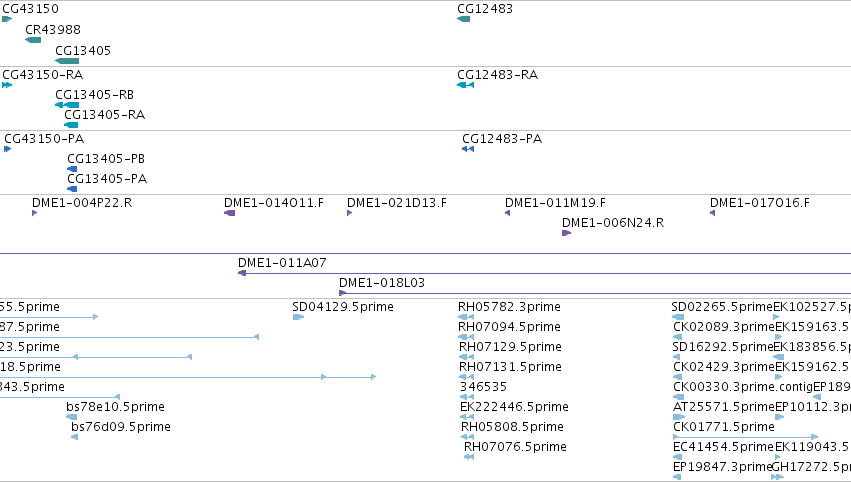Select the DME1-021D13.F BAC end triangle

point(350,213)
